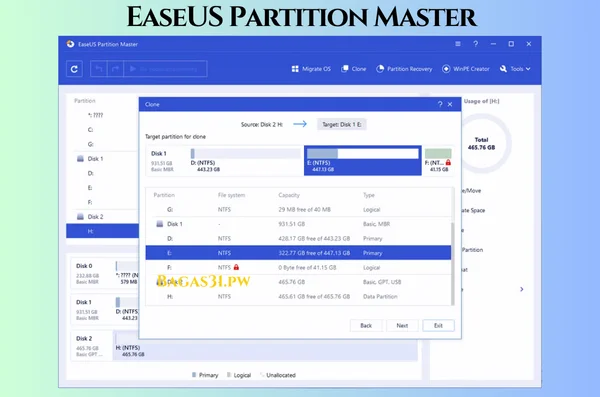This screenshot has height=397, width=600.
Task: Select H: in left partition tree
Action: (102, 231)
